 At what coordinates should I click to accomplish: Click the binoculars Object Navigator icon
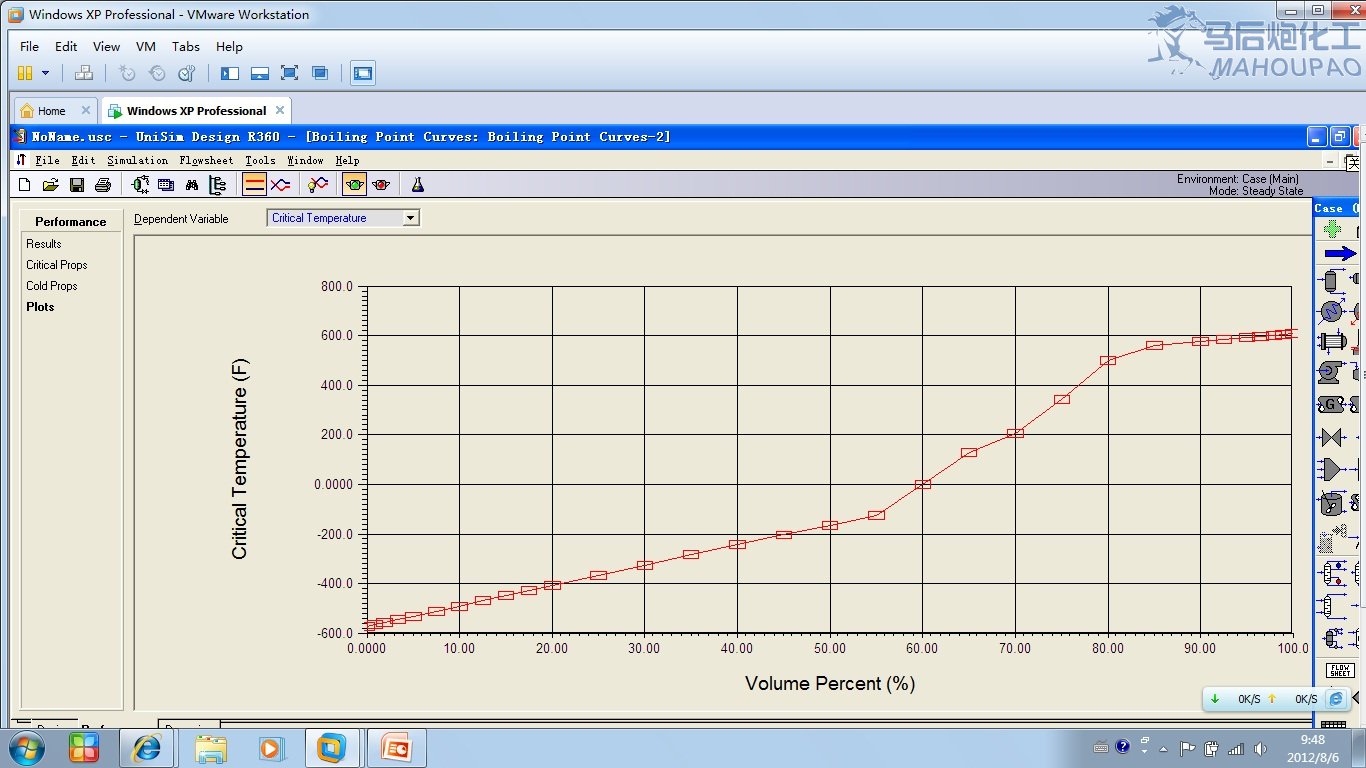coord(192,185)
